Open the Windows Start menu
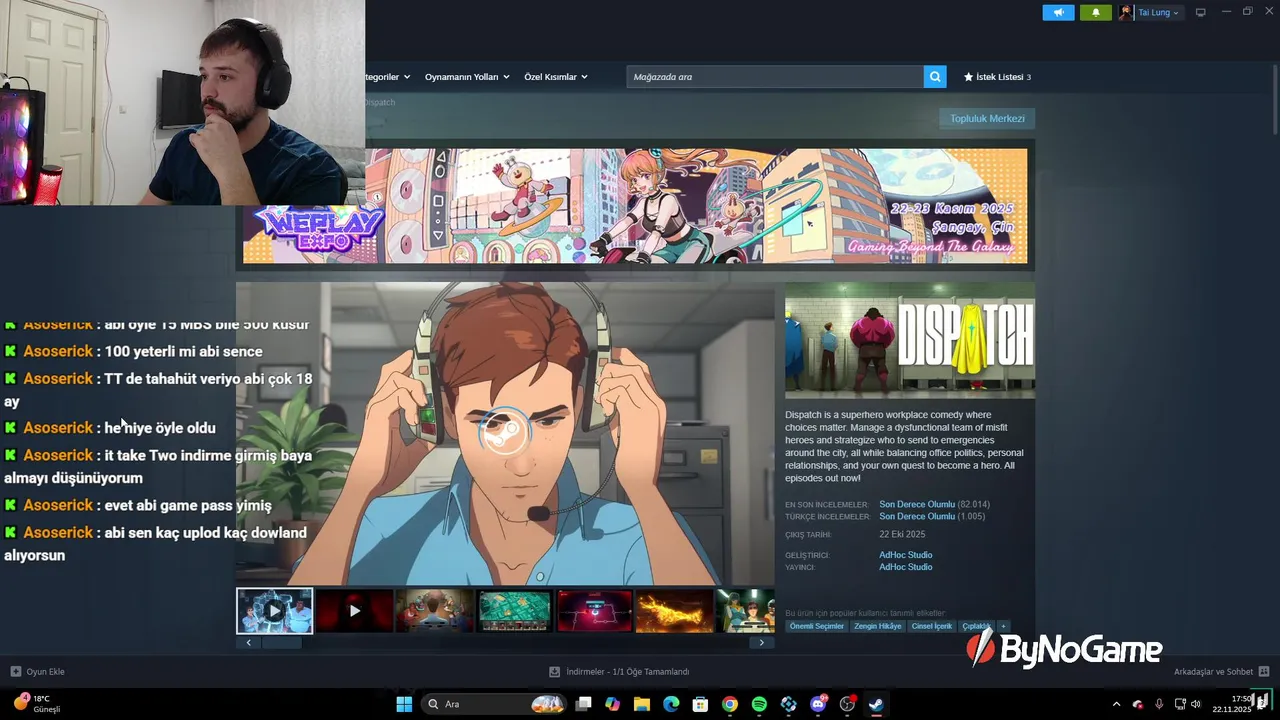Image resolution: width=1280 pixels, height=720 pixels. pos(404,704)
